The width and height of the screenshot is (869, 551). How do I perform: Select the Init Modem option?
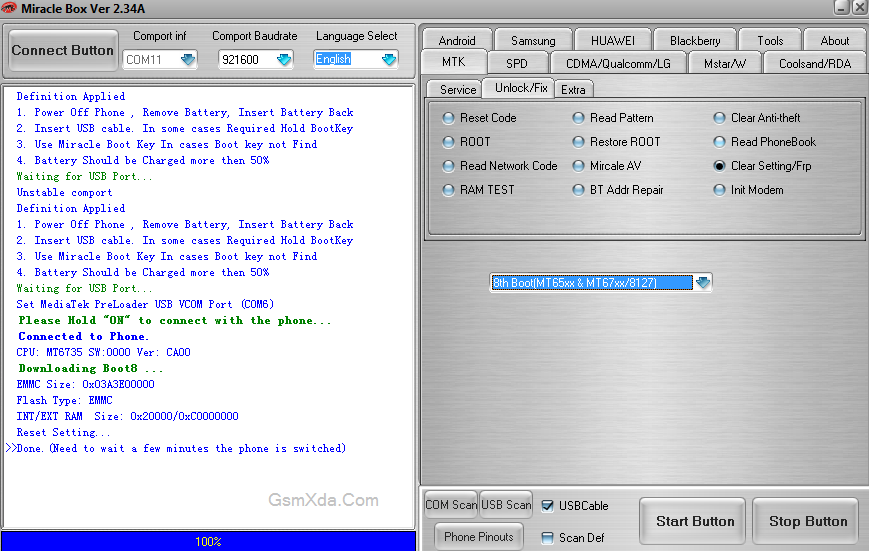pos(719,190)
